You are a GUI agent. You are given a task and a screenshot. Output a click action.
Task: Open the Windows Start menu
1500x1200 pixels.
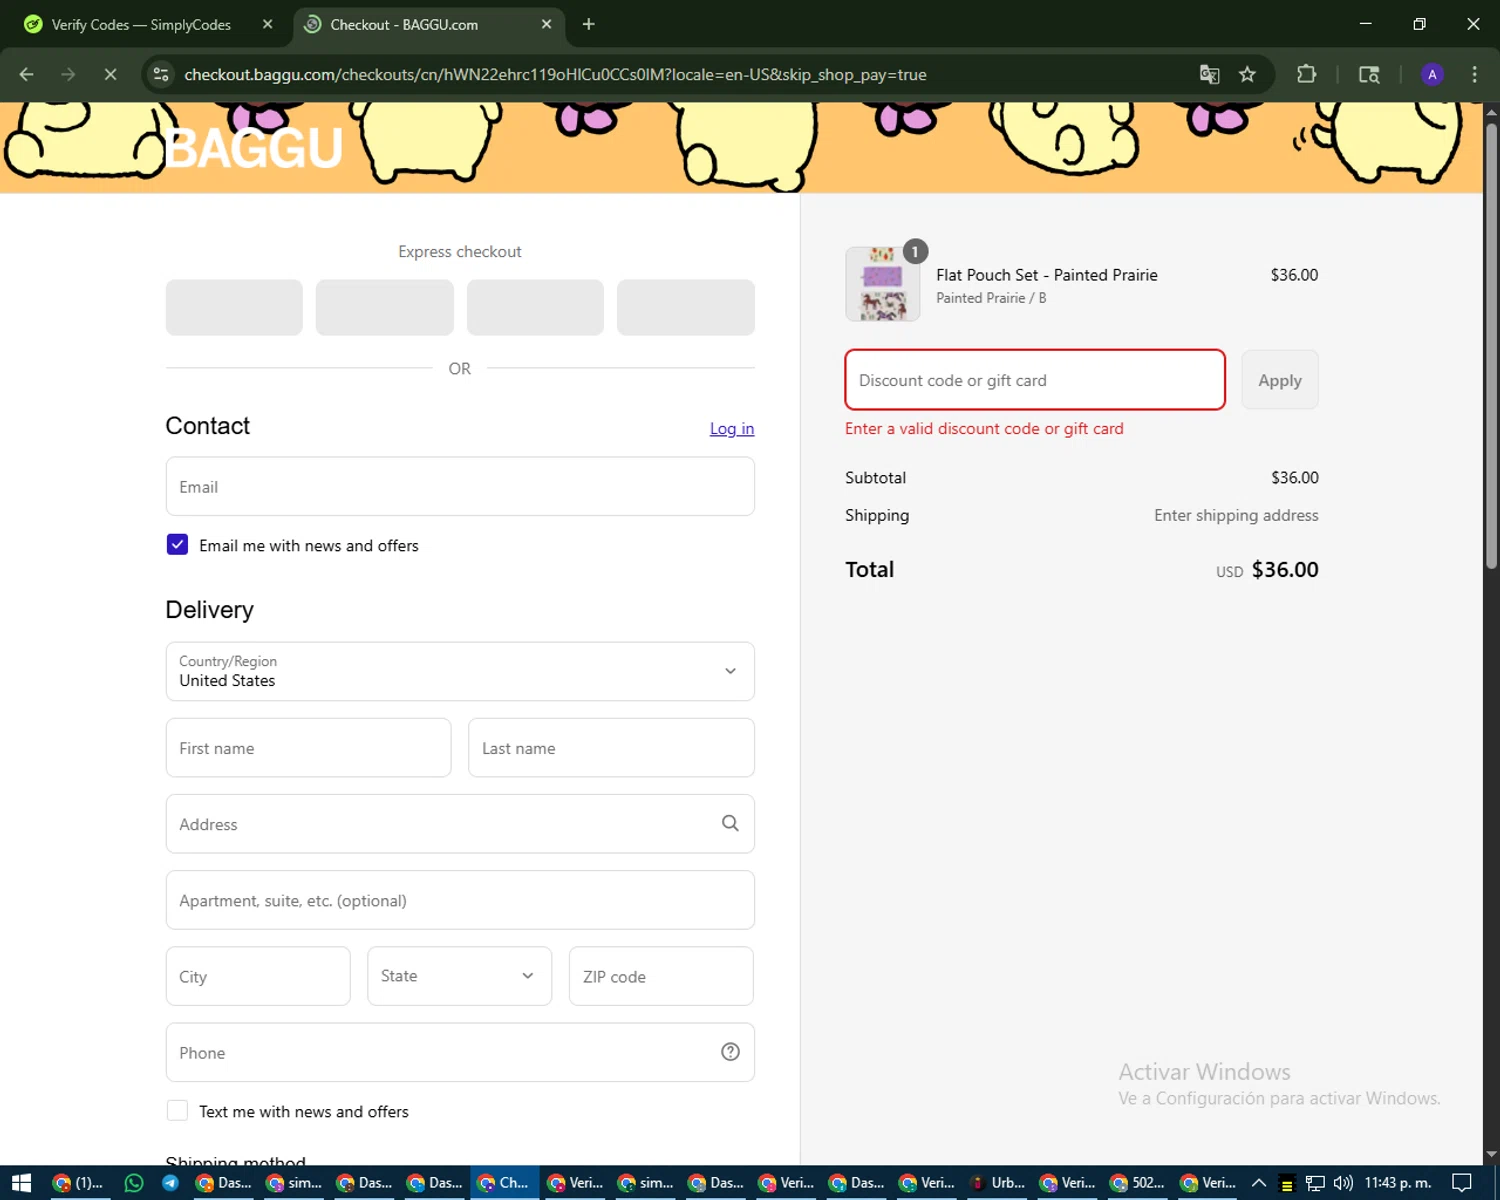[x=21, y=1183]
